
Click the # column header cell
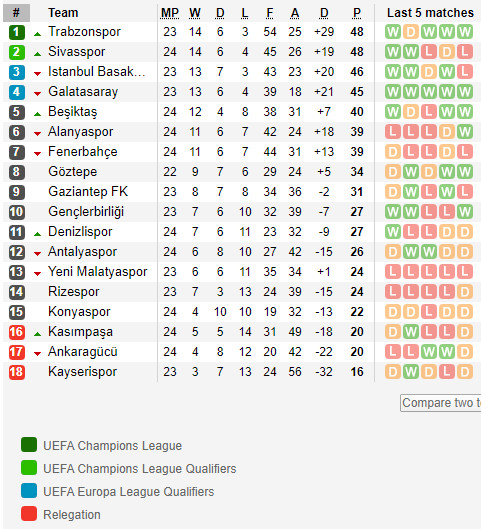[16, 13]
